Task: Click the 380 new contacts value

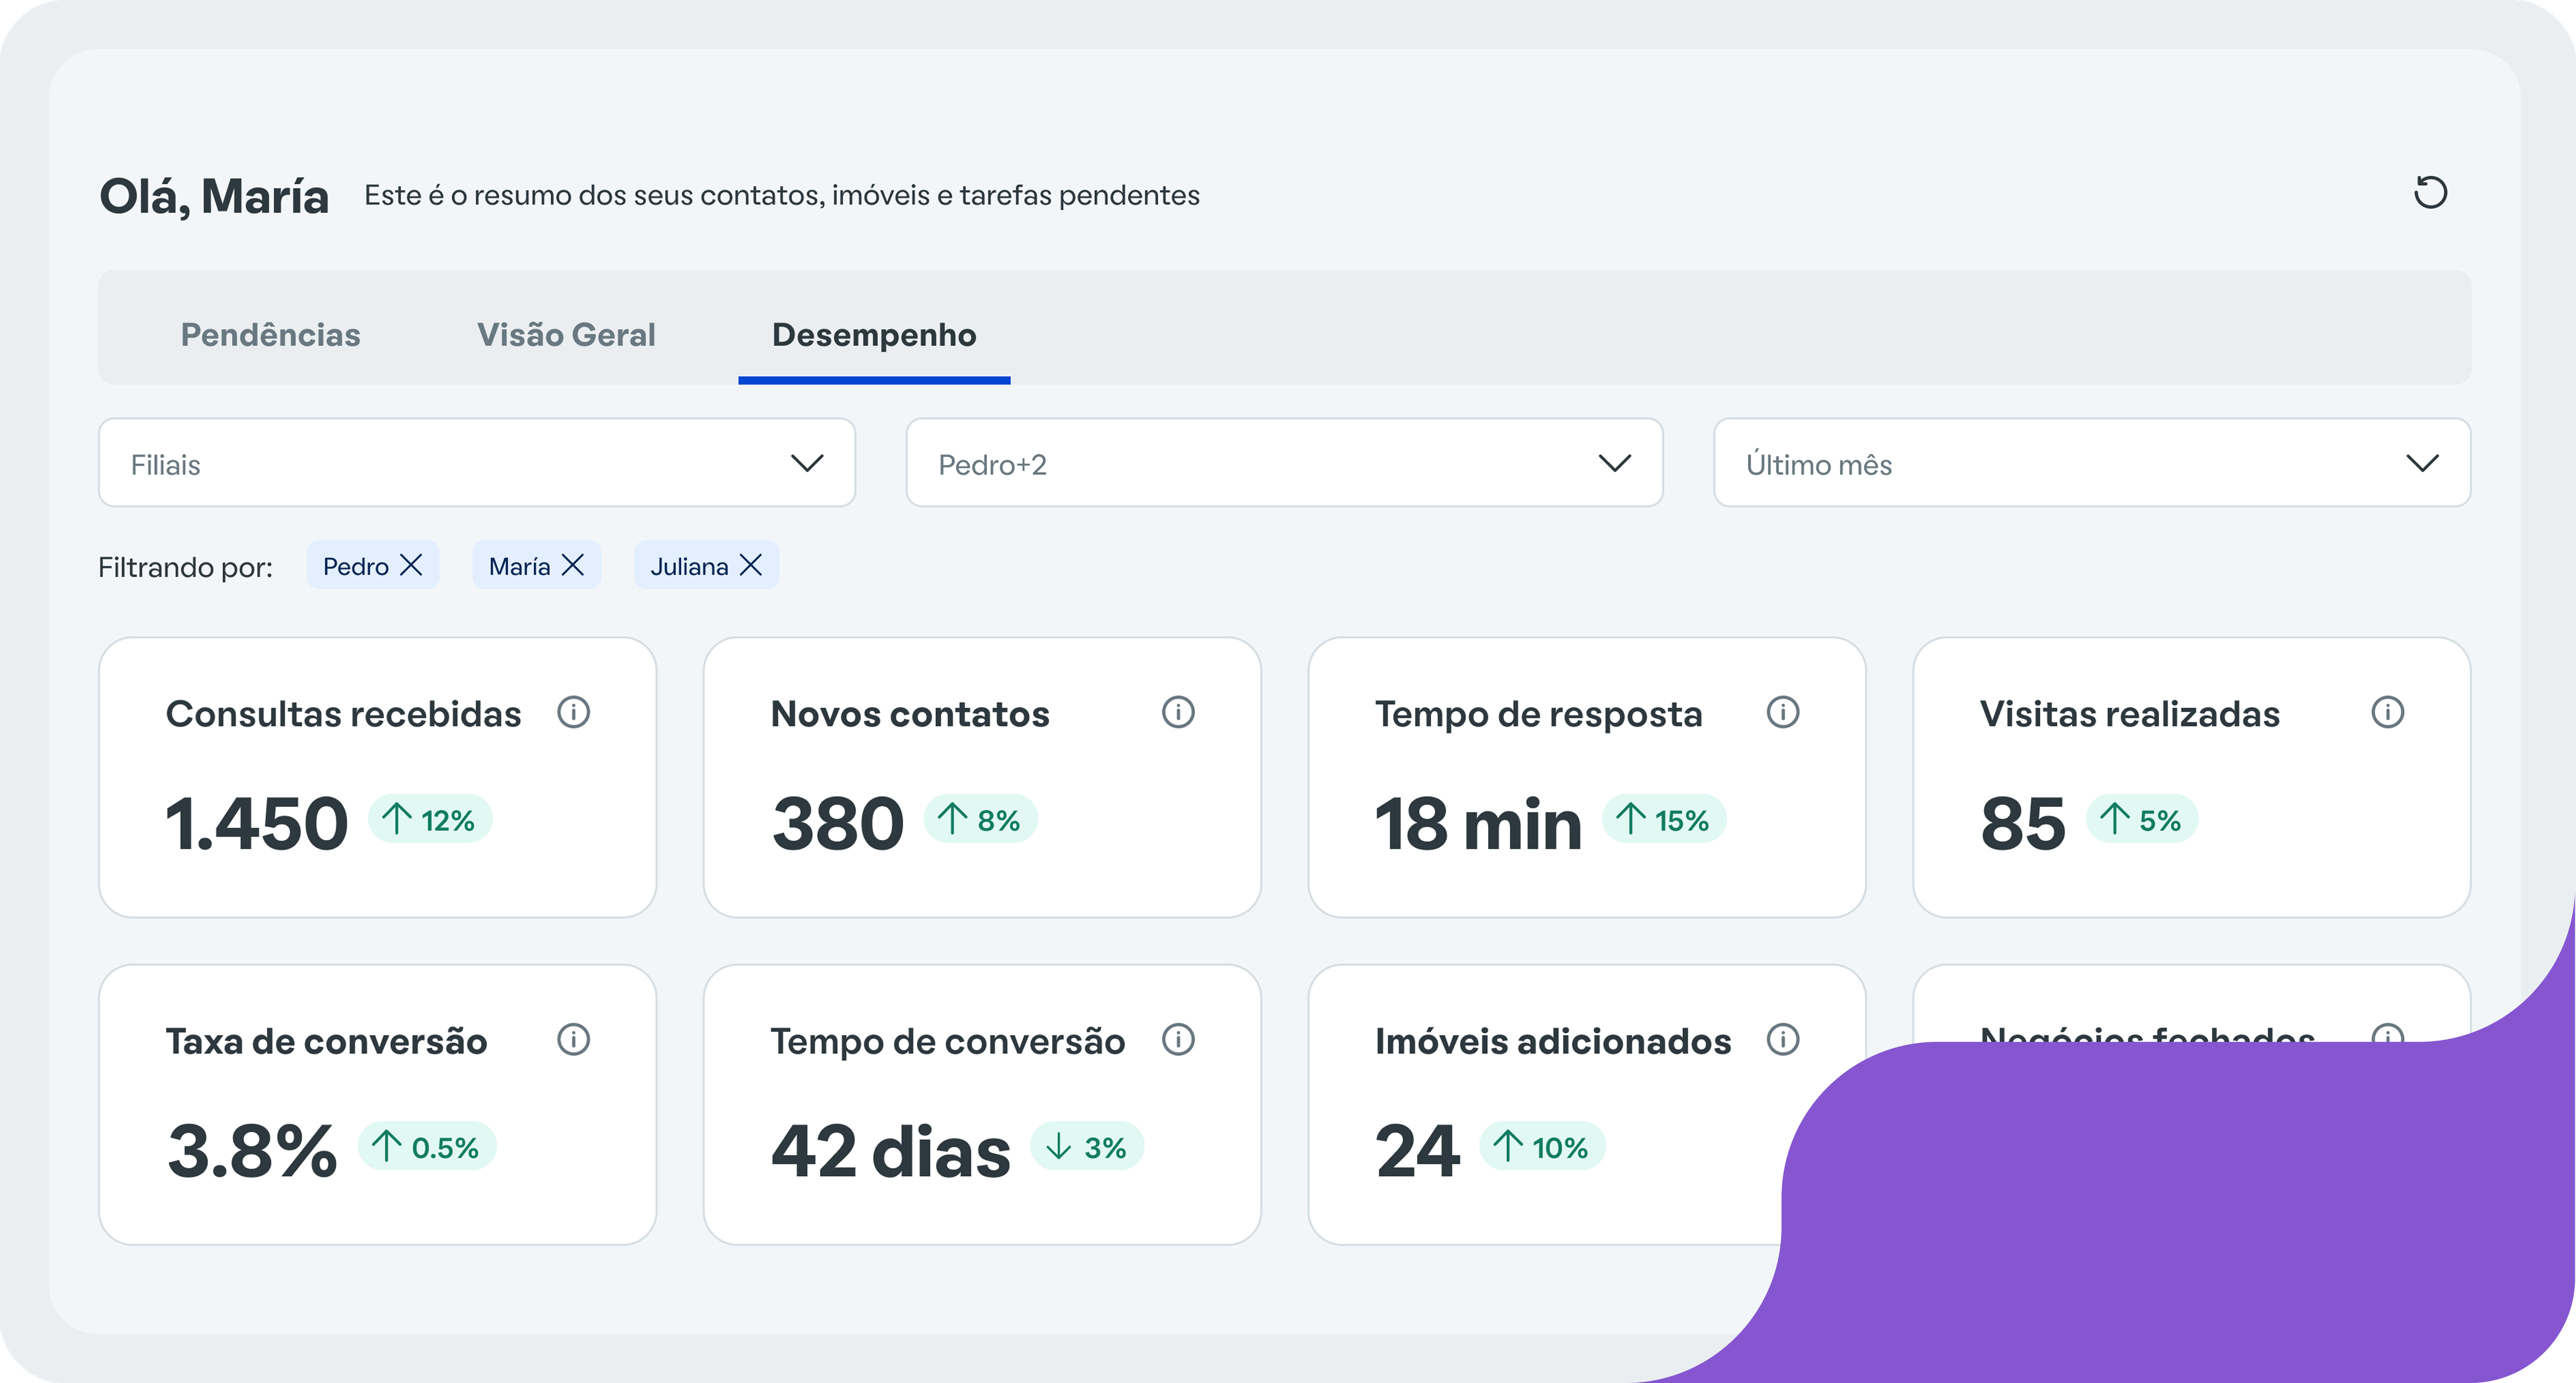Action: click(x=838, y=824)
